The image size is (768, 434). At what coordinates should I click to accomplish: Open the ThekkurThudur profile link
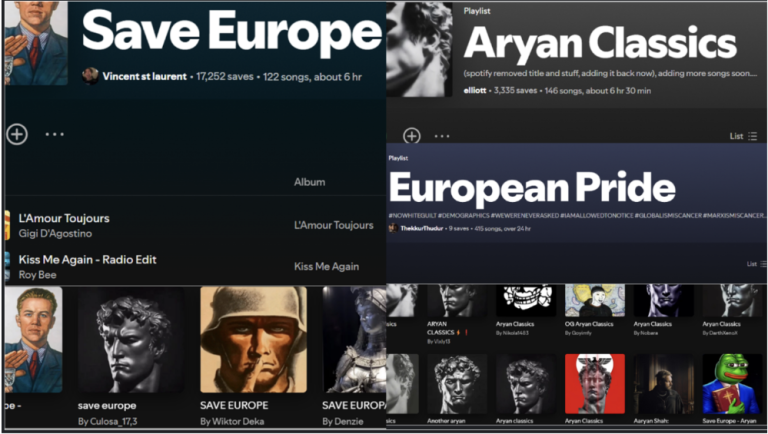[422, 228]
